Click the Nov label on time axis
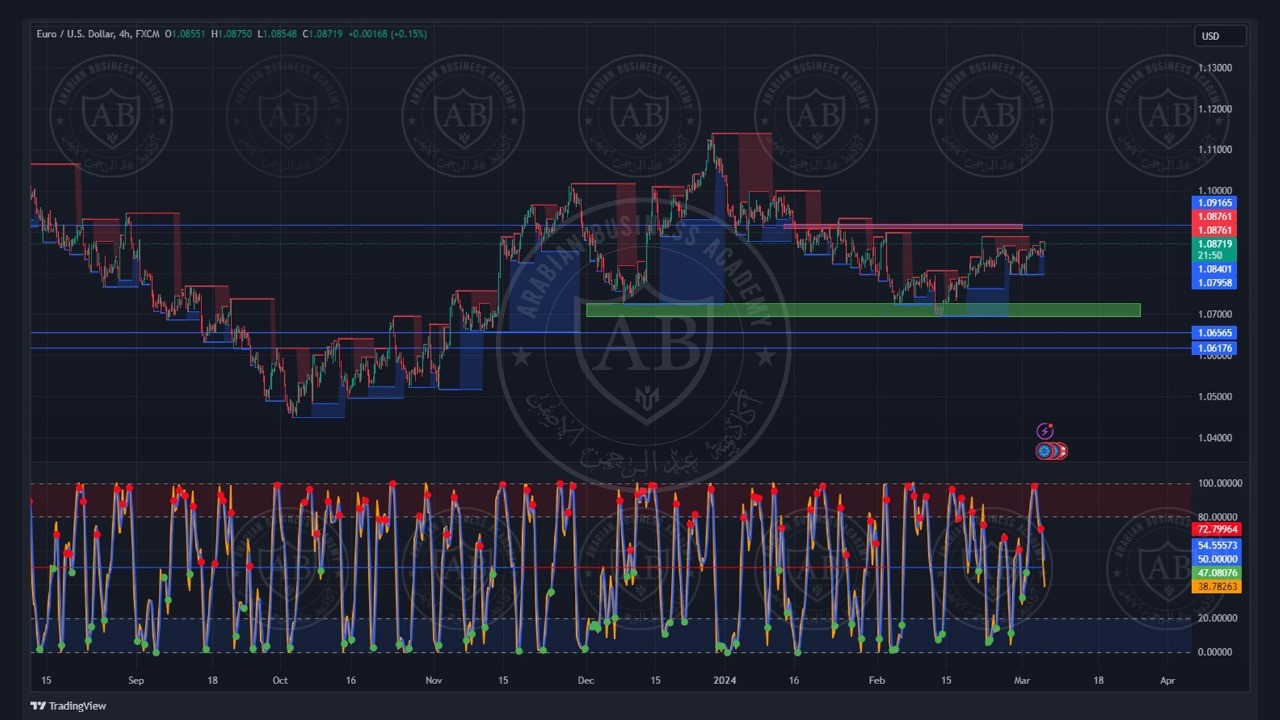Viewport: 1280px width, 720px height. click(x=434, y=680)
